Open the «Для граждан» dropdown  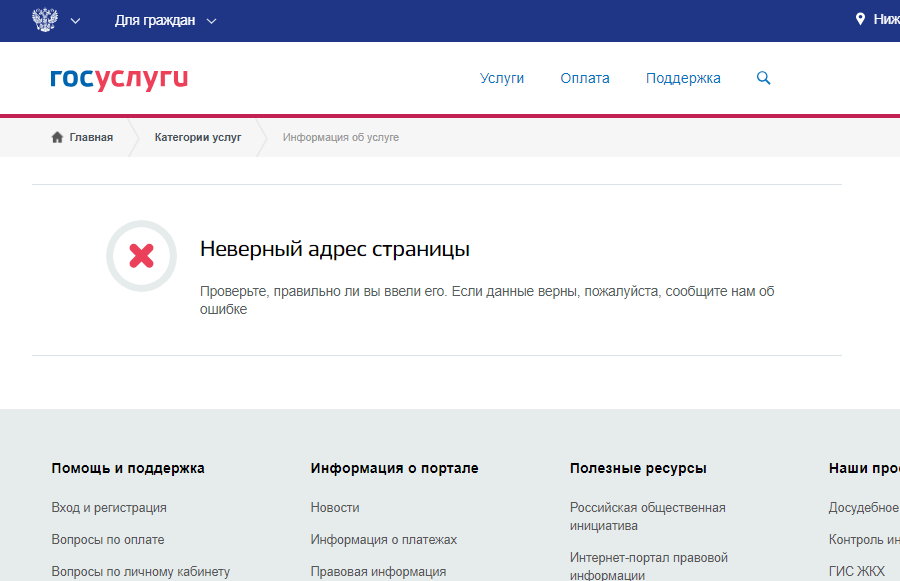click(x=165, y=21)
